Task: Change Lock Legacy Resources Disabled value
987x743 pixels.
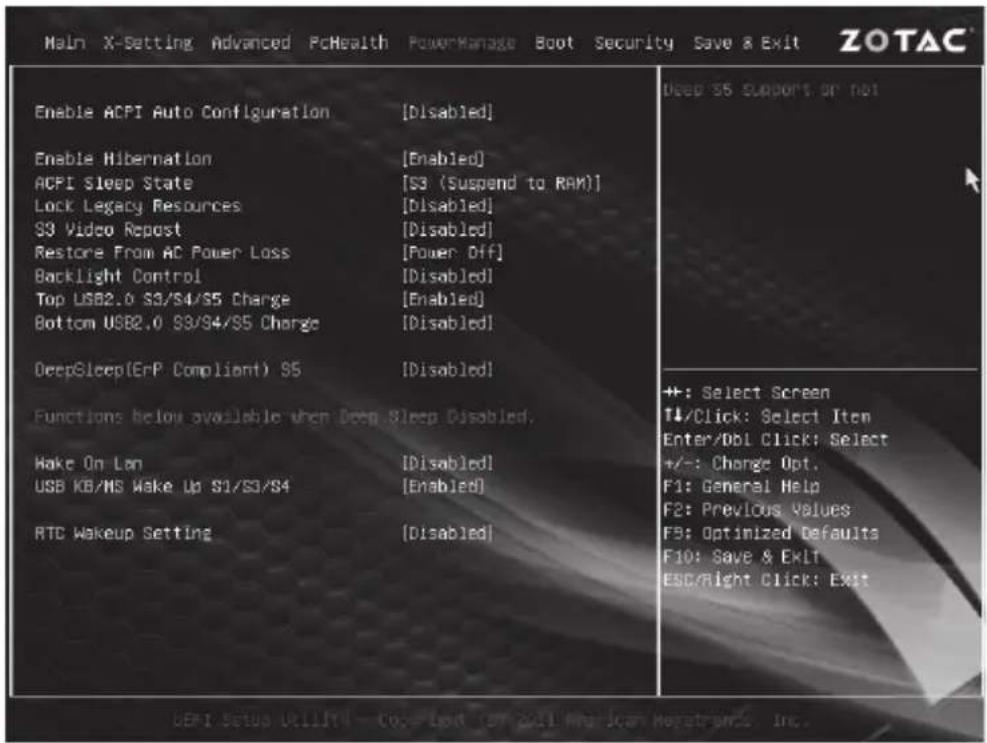Action: pyautogui.click(x=448, y=206)
